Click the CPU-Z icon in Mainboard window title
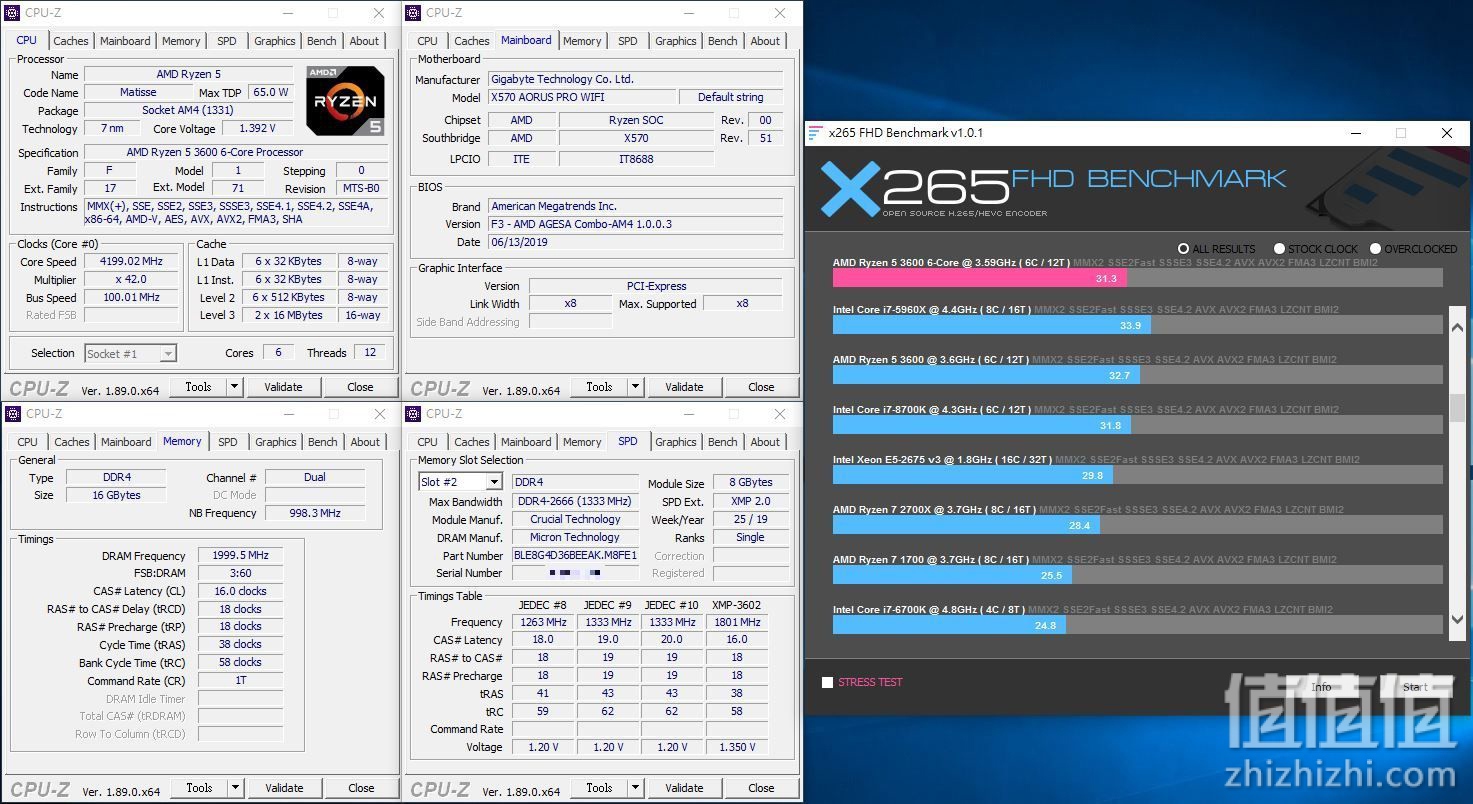 414,13
